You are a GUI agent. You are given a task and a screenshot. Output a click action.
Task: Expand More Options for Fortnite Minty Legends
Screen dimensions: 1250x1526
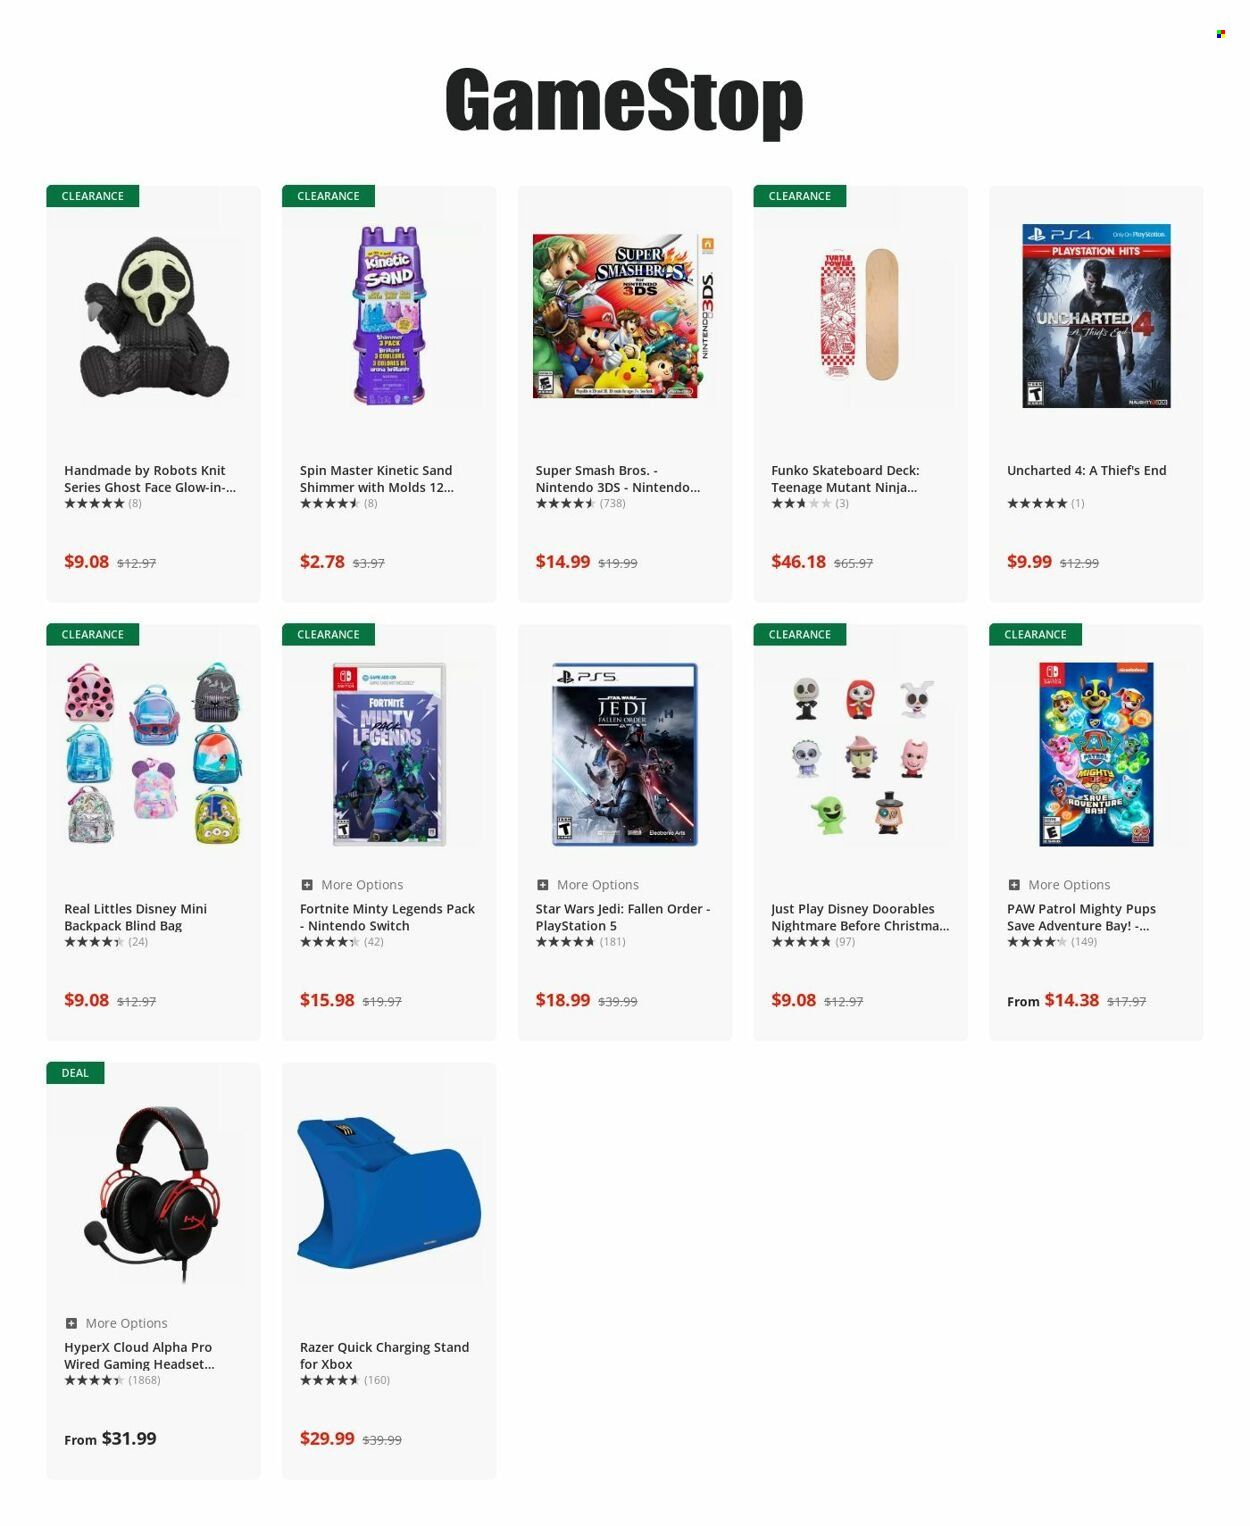[x=352, y=885]
